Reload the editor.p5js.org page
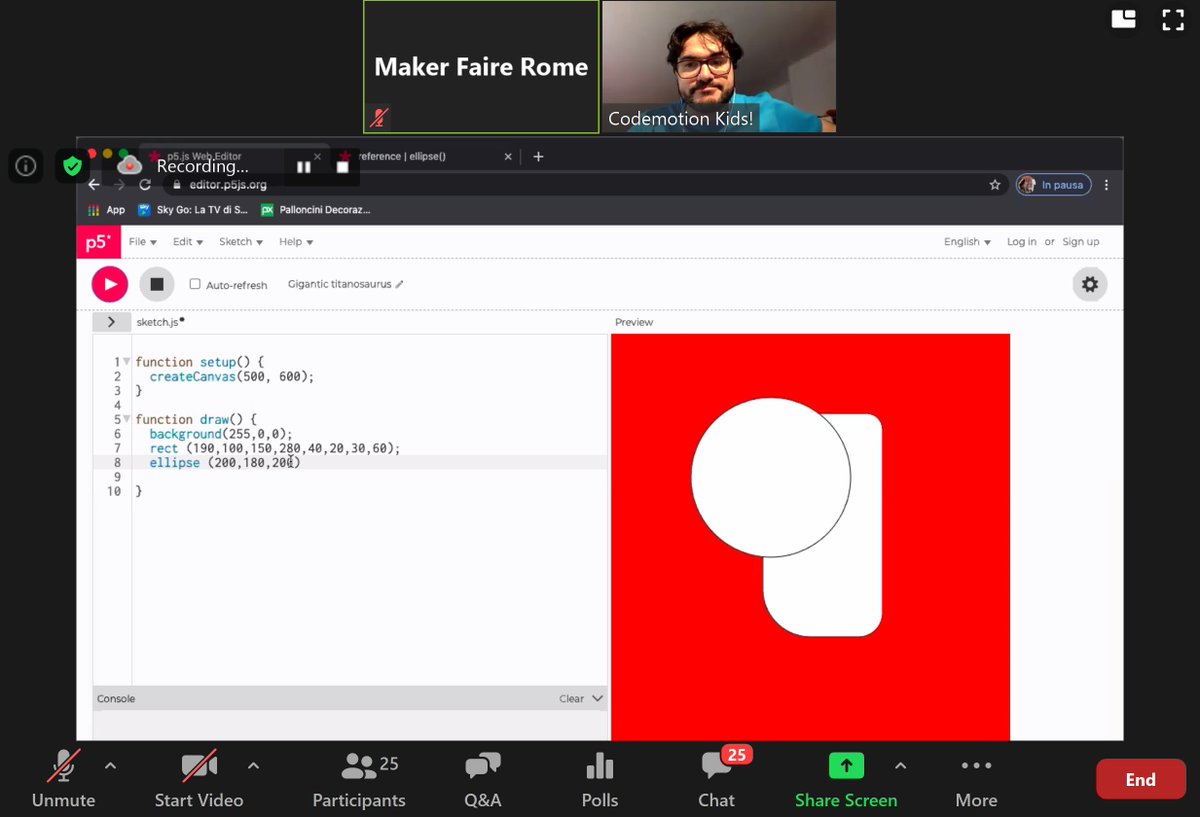Viewport: 1200px width, 817px height. click(145, 185)
